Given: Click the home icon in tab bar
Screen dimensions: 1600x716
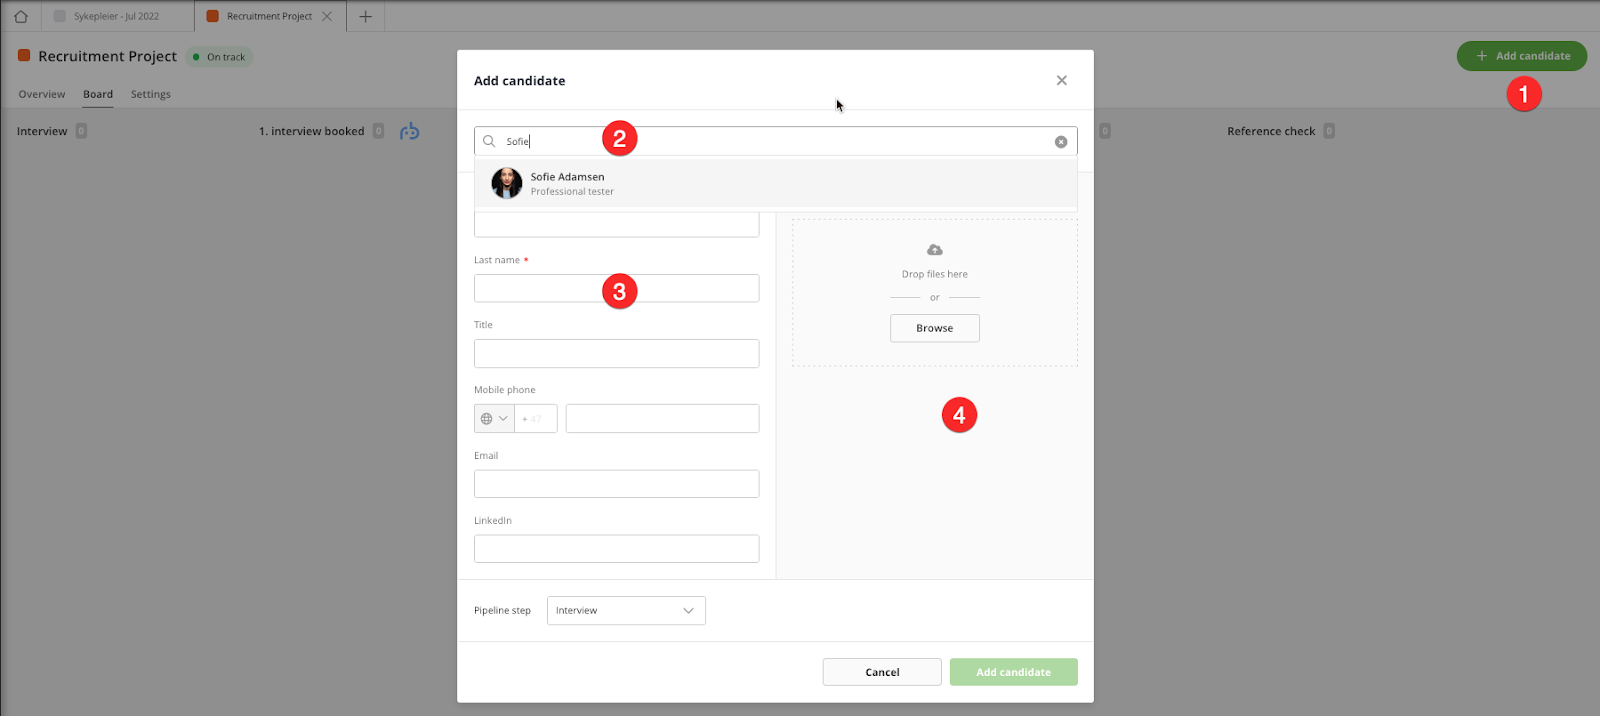Looking at the screenshot, I should click(x=20, y=16).
